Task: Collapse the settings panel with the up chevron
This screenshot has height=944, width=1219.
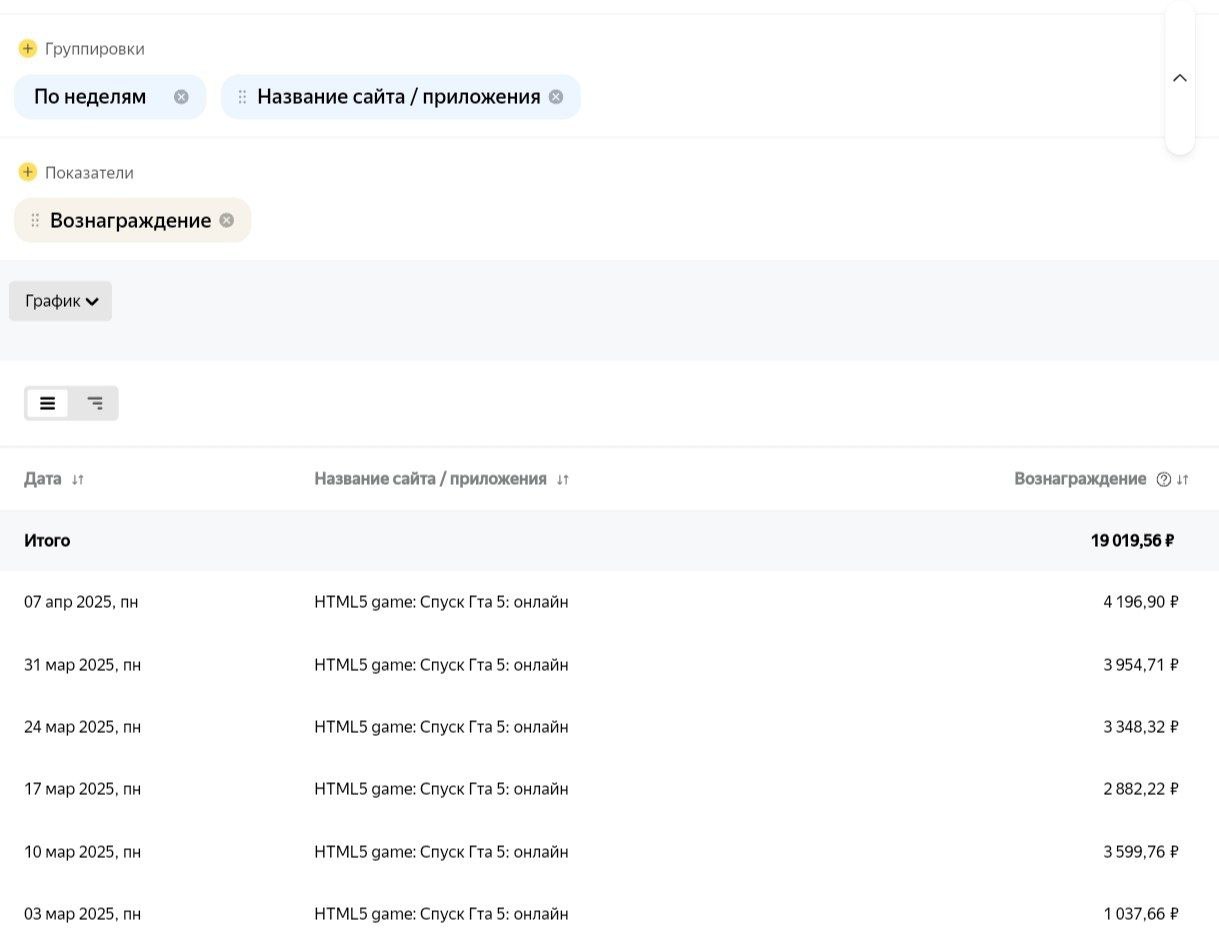Action: pyautogui.click(x=1180, y=78)
